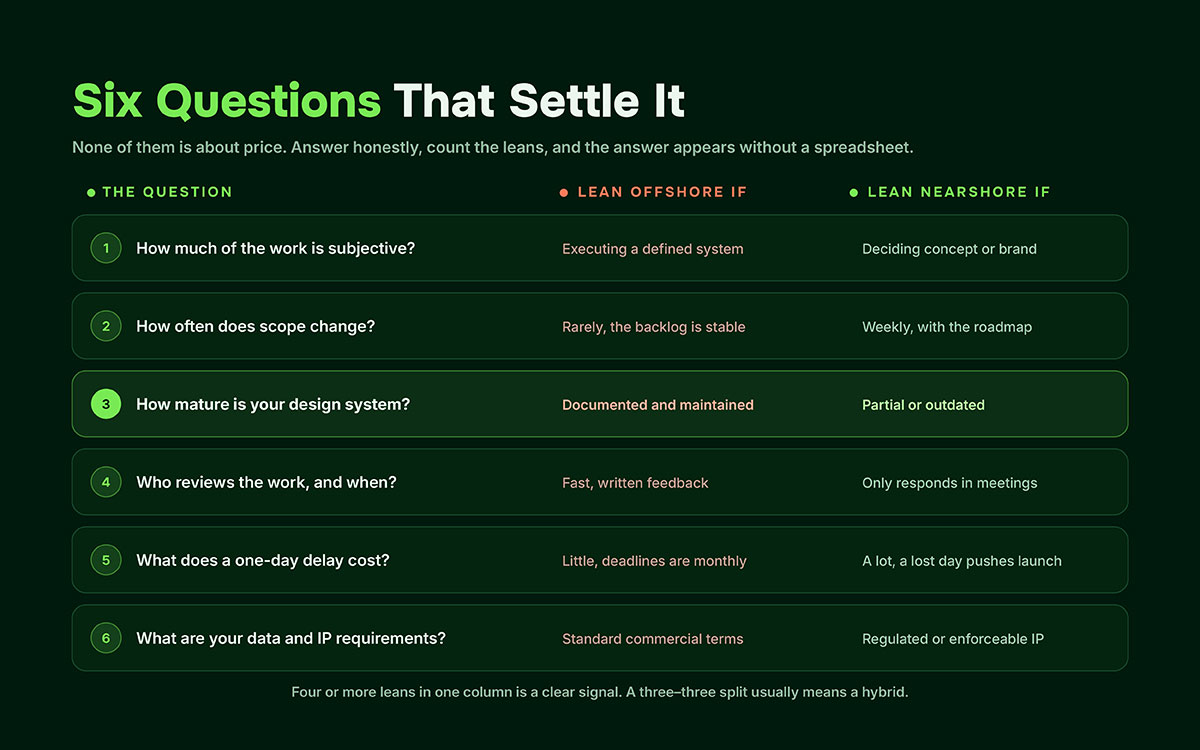Click the green dot beside The Question

pos(91,192)
